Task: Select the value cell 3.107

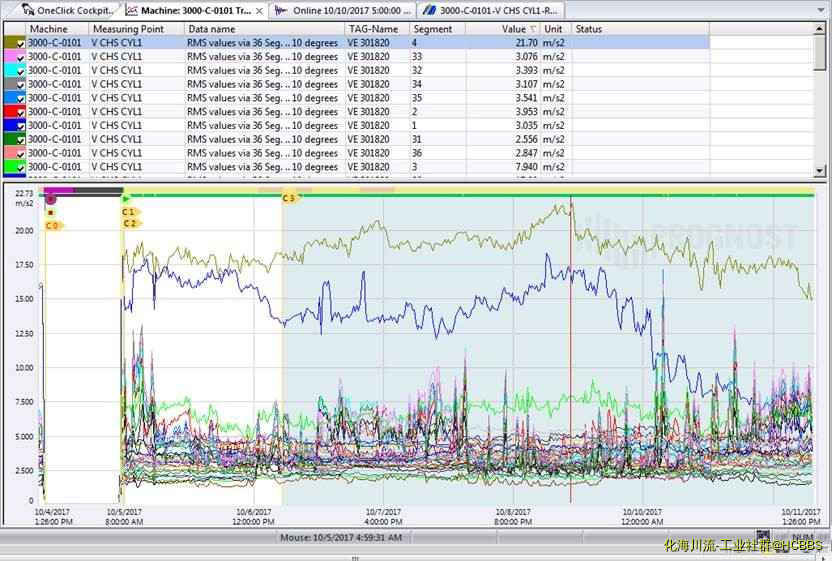Action: point(502,84)
